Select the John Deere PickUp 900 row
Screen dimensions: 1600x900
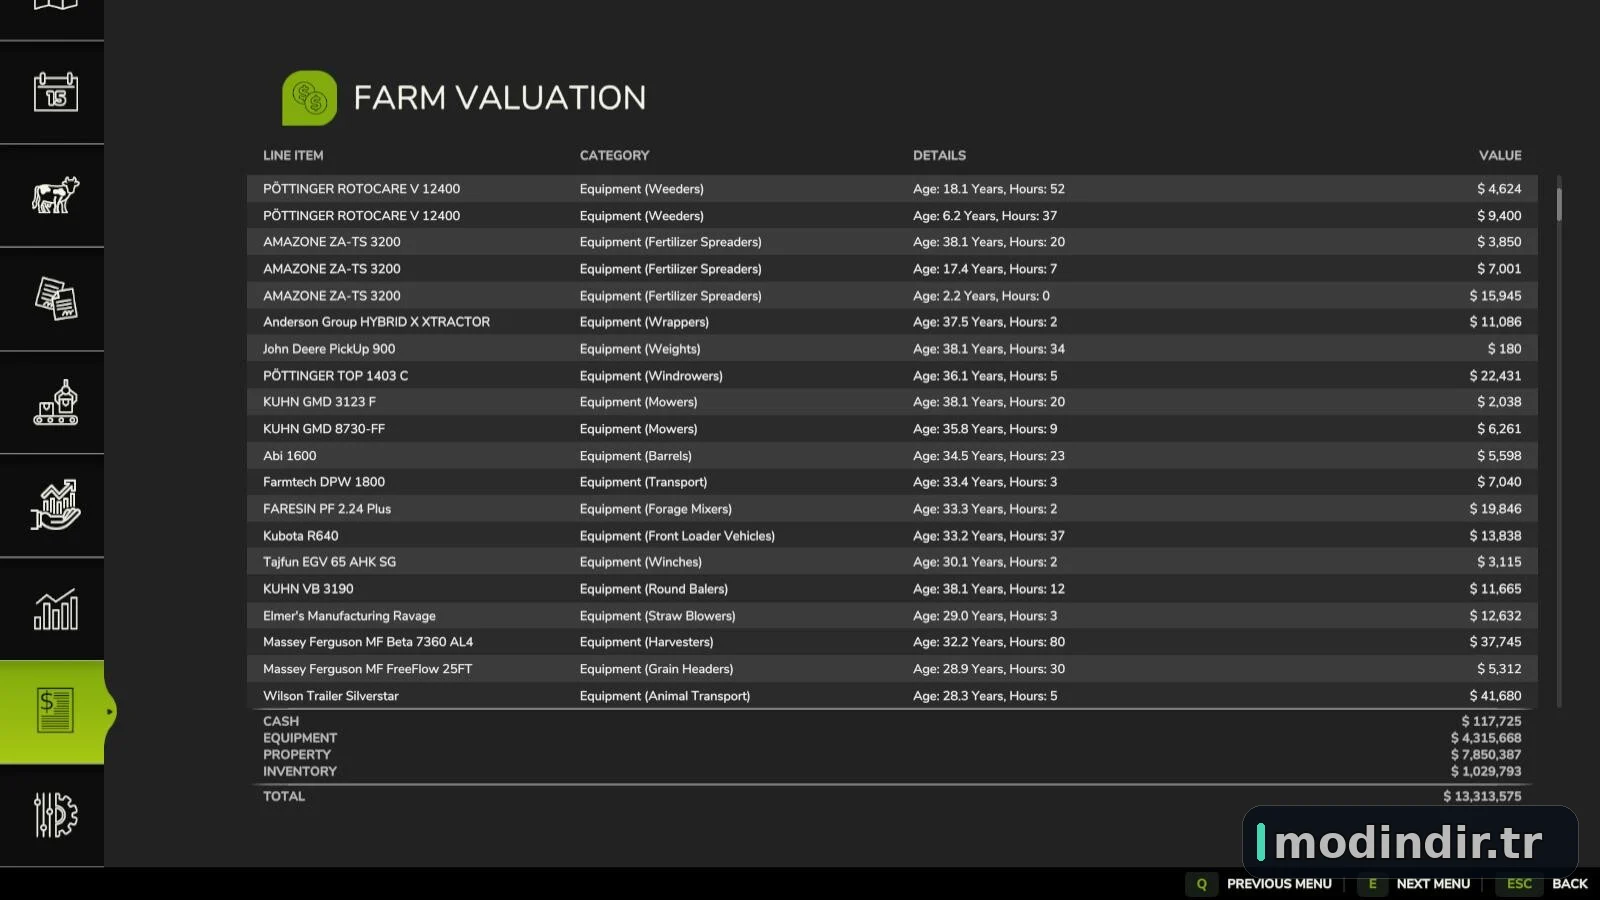coord(892,349)
